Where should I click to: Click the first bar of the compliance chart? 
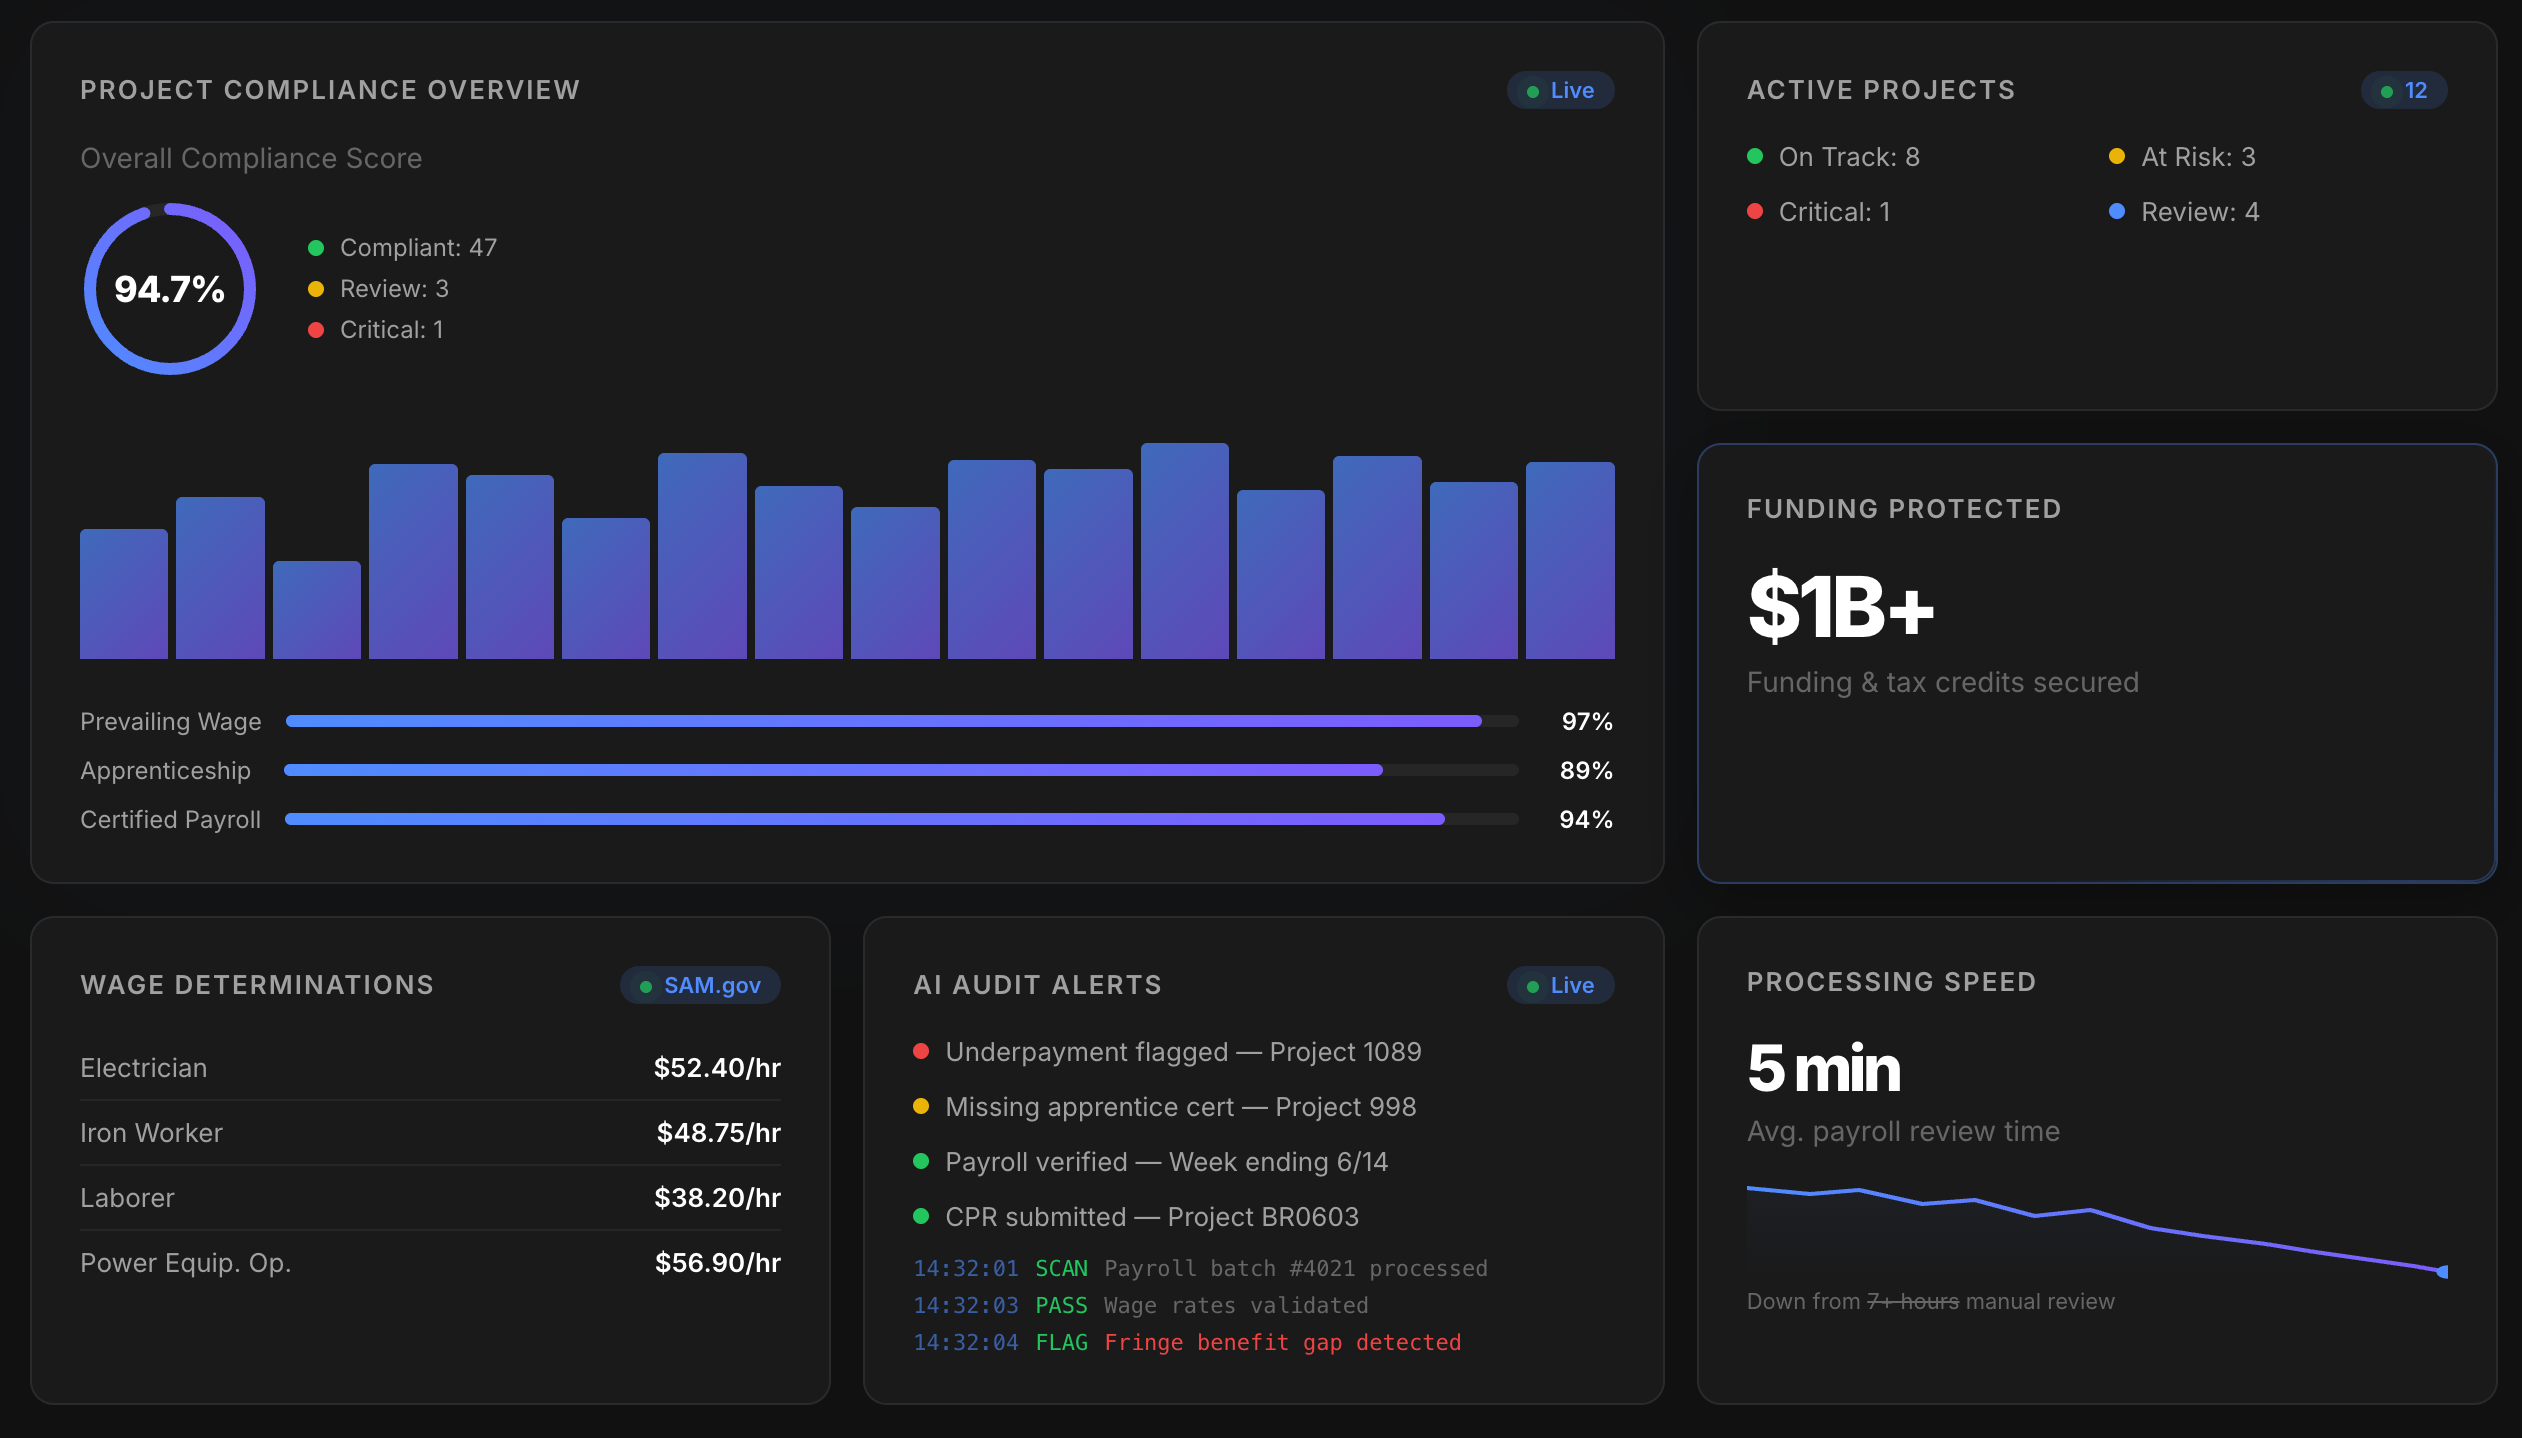[124, 594]
